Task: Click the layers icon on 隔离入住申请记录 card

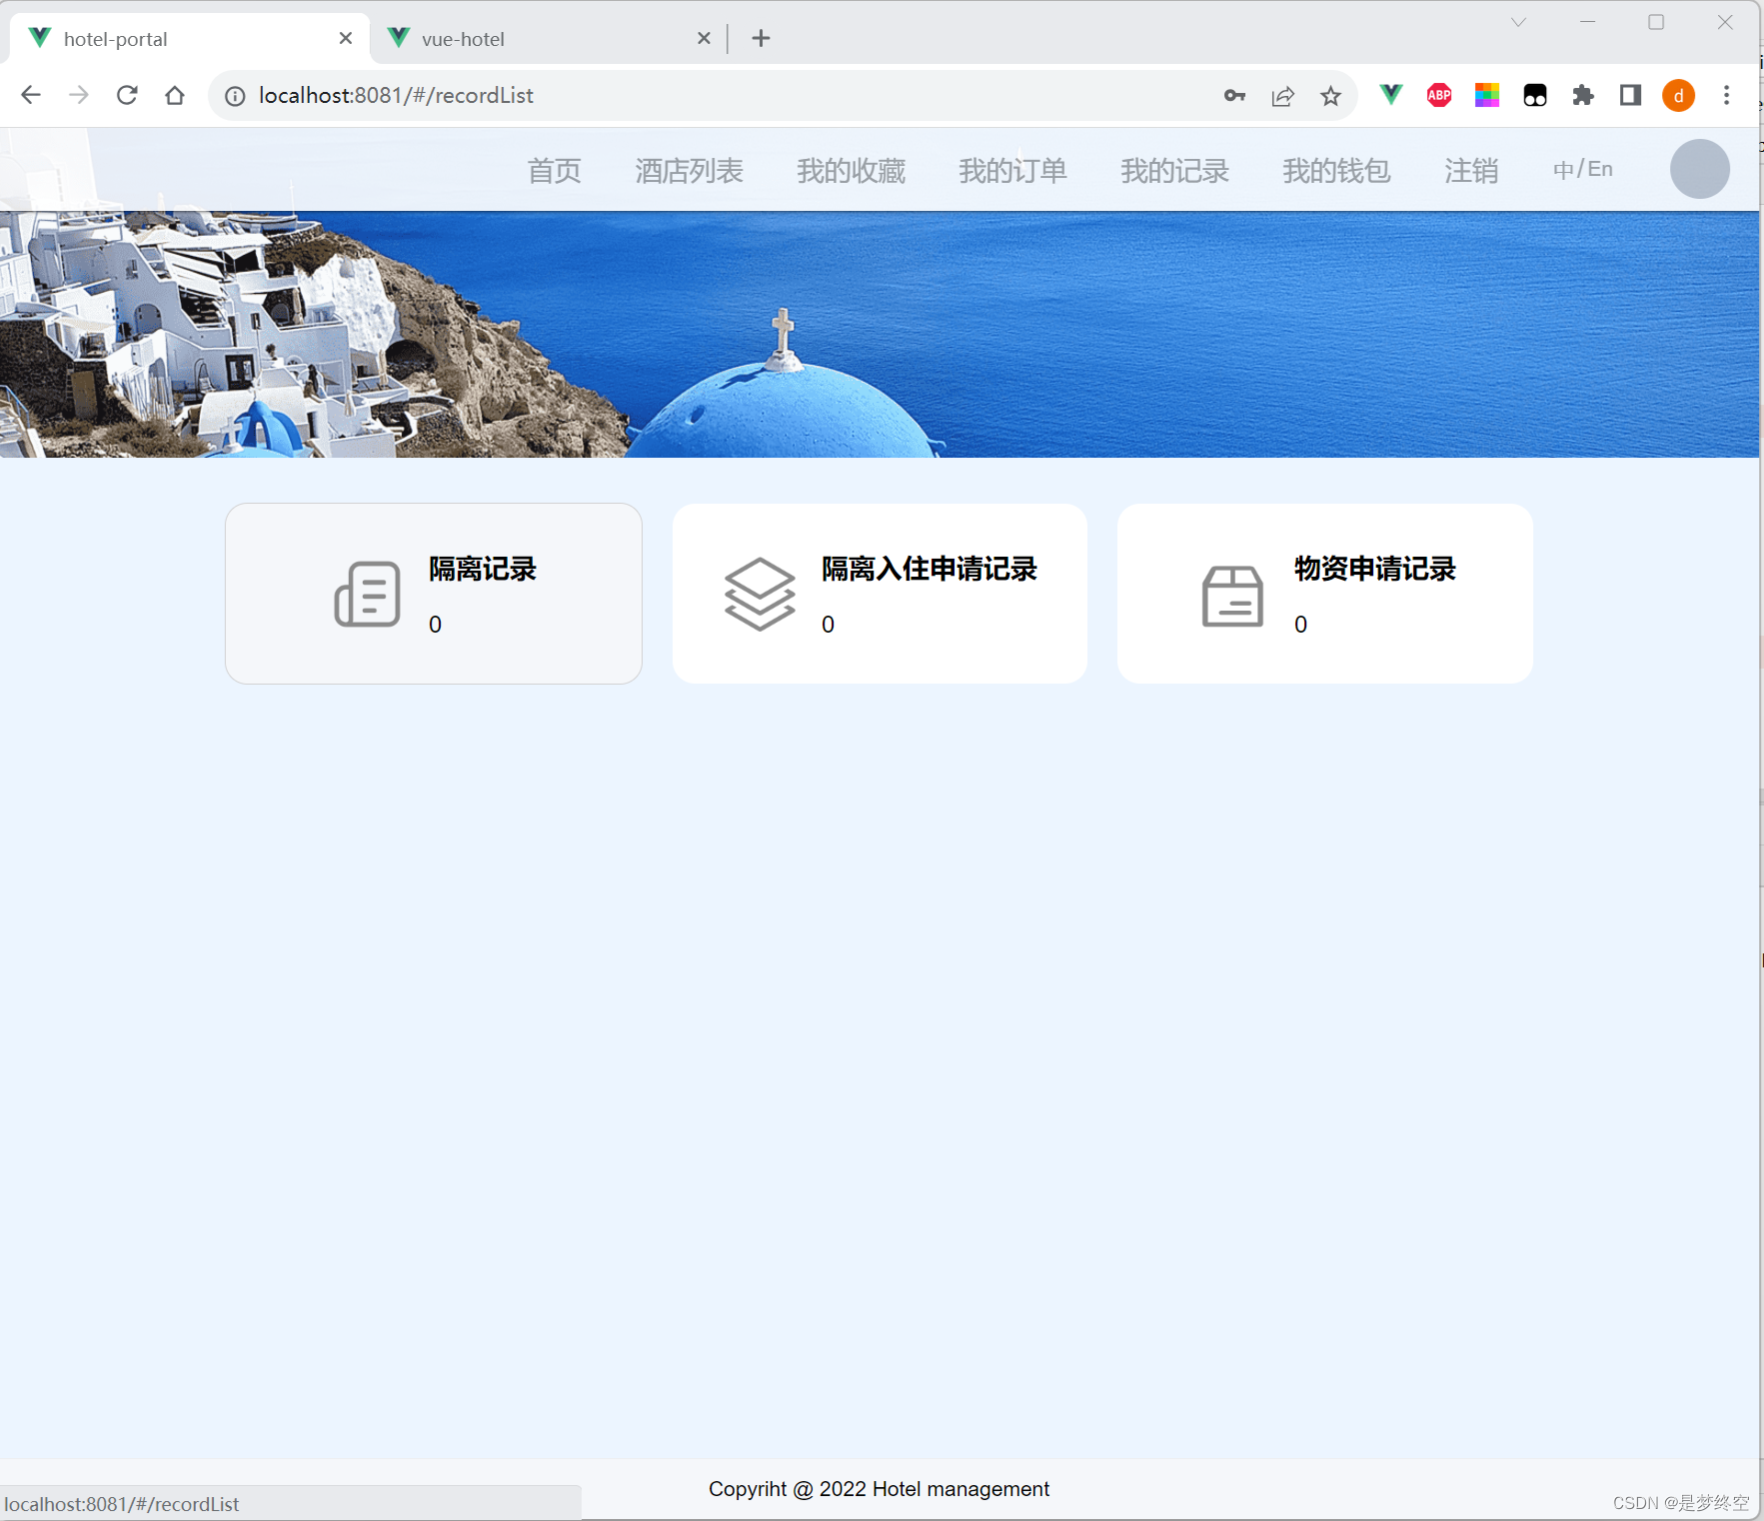Action: [759, 594]
